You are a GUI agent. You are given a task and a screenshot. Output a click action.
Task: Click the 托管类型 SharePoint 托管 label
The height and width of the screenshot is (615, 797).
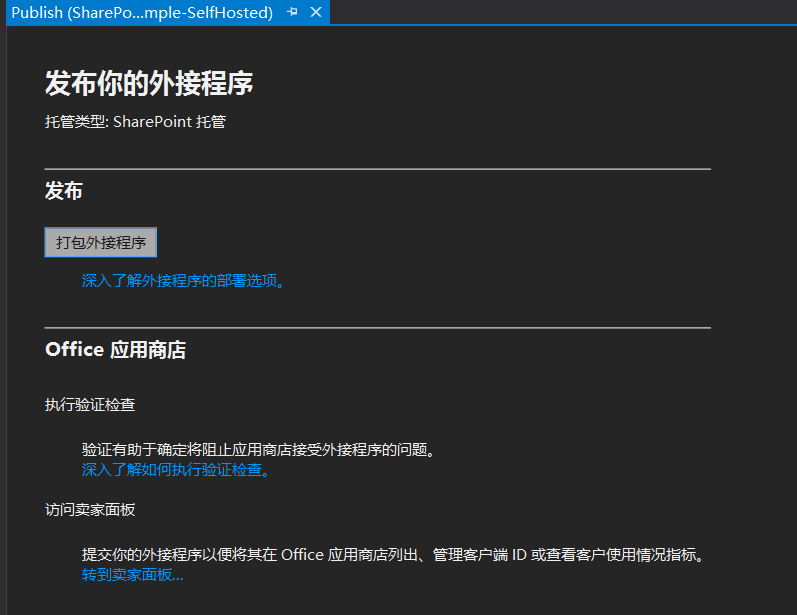click(135, 122)
